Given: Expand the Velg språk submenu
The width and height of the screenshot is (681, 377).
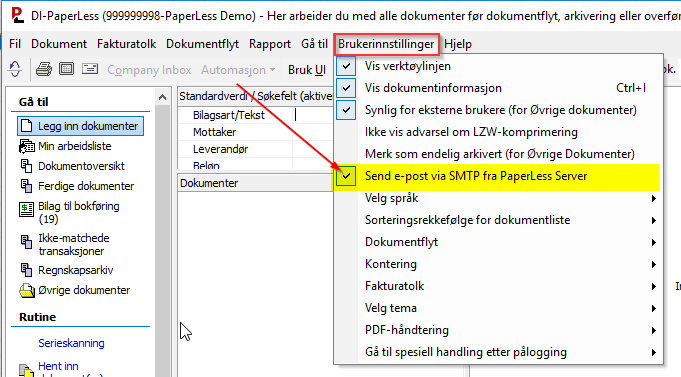Looking at the screenshot, I should (x=498, y=198).
